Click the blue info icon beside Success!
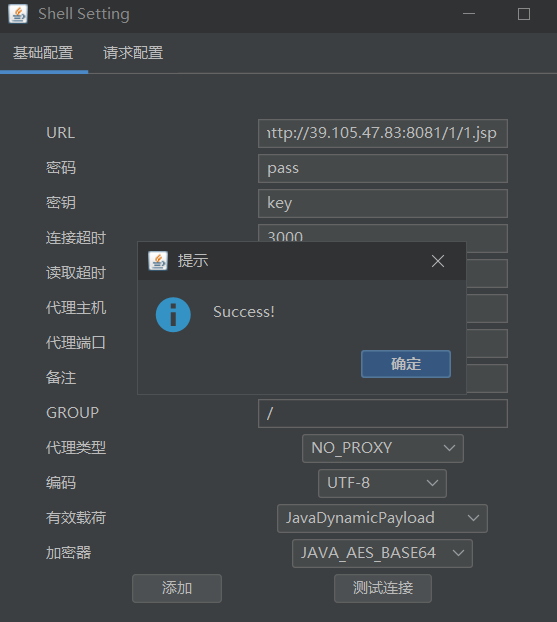The width and height of the screenshot is (557, 622). (173, 315)
